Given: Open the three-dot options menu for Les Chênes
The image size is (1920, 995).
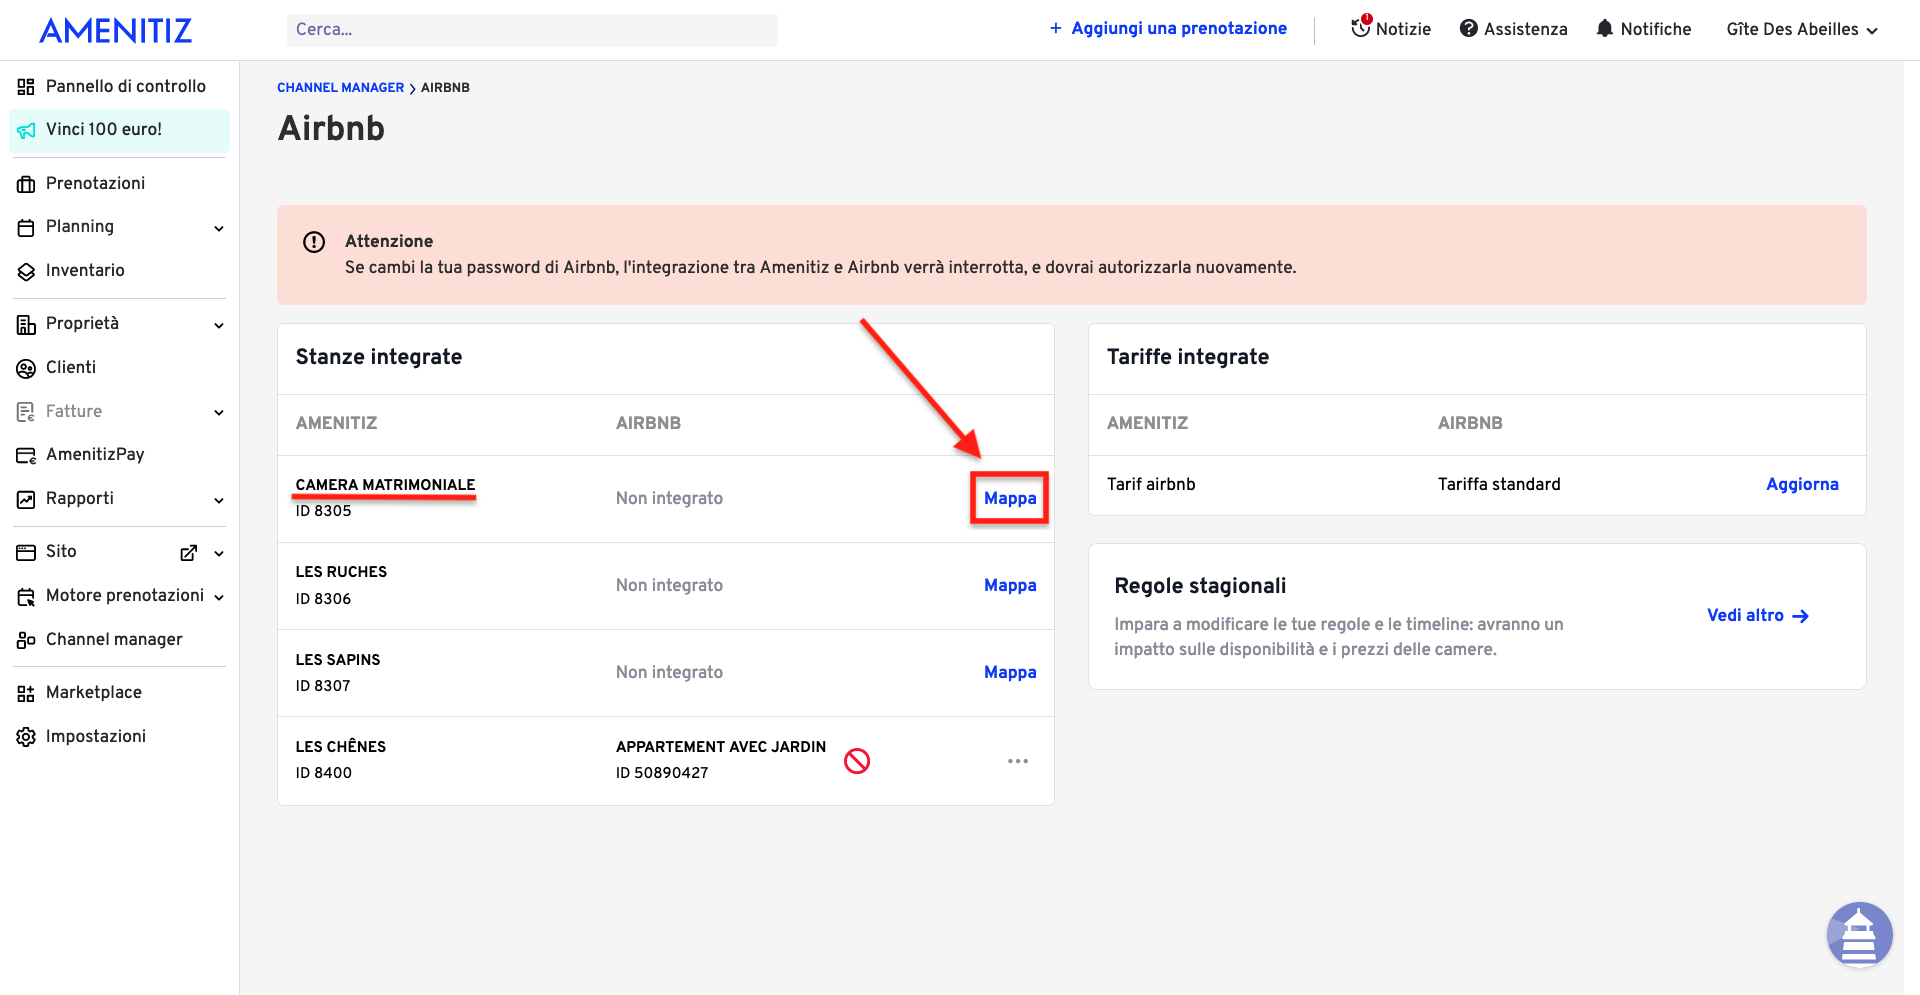Looking at the screenshot, I should click(x=1018, y=761).
